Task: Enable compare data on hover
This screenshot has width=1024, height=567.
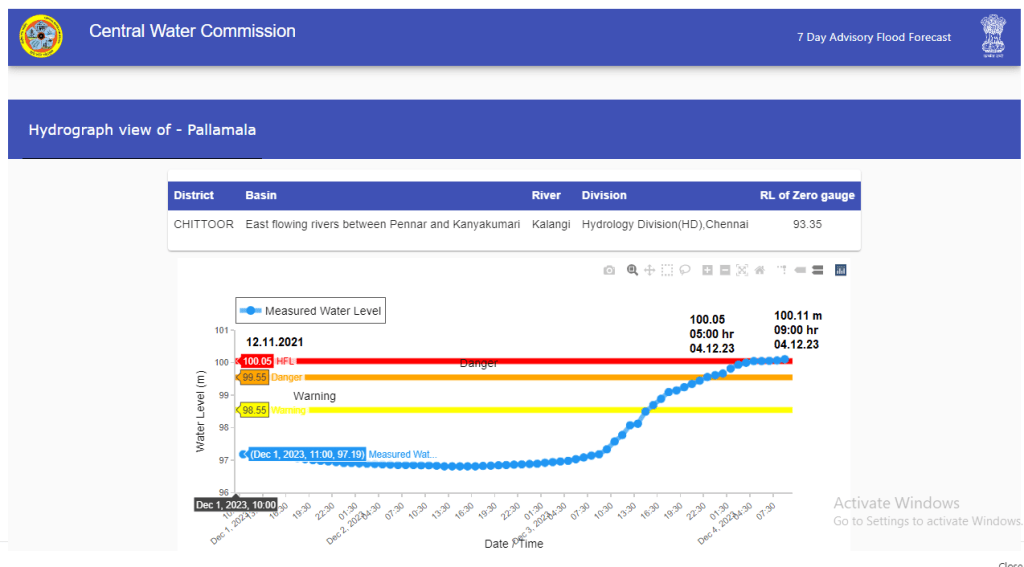Action: (x=817, y=270)
